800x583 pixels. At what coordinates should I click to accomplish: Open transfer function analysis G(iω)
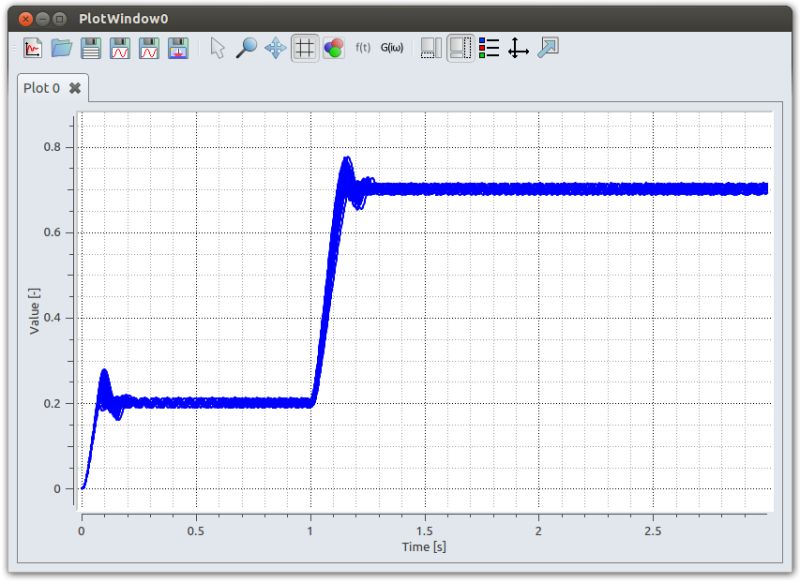click(390, 46)
